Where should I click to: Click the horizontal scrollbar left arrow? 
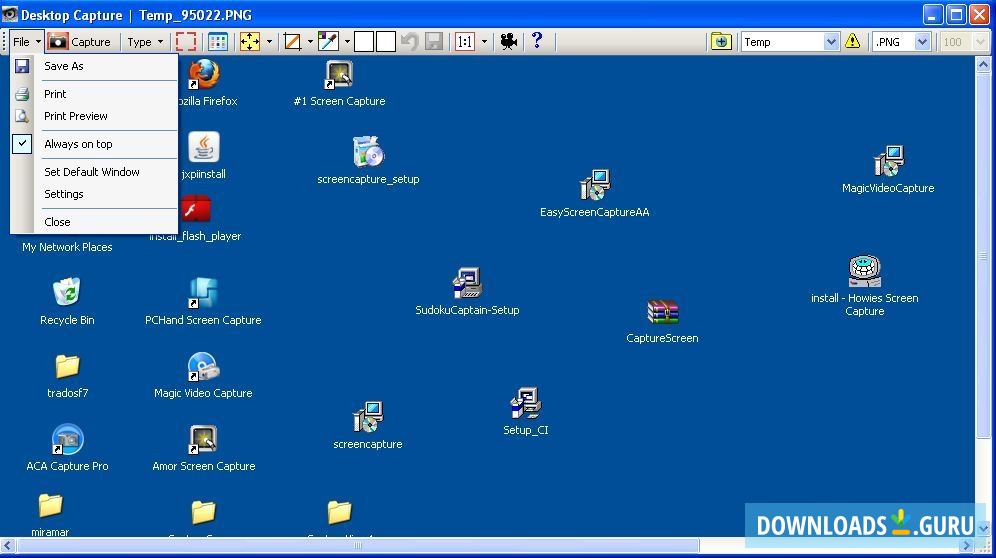click(8, 545)
